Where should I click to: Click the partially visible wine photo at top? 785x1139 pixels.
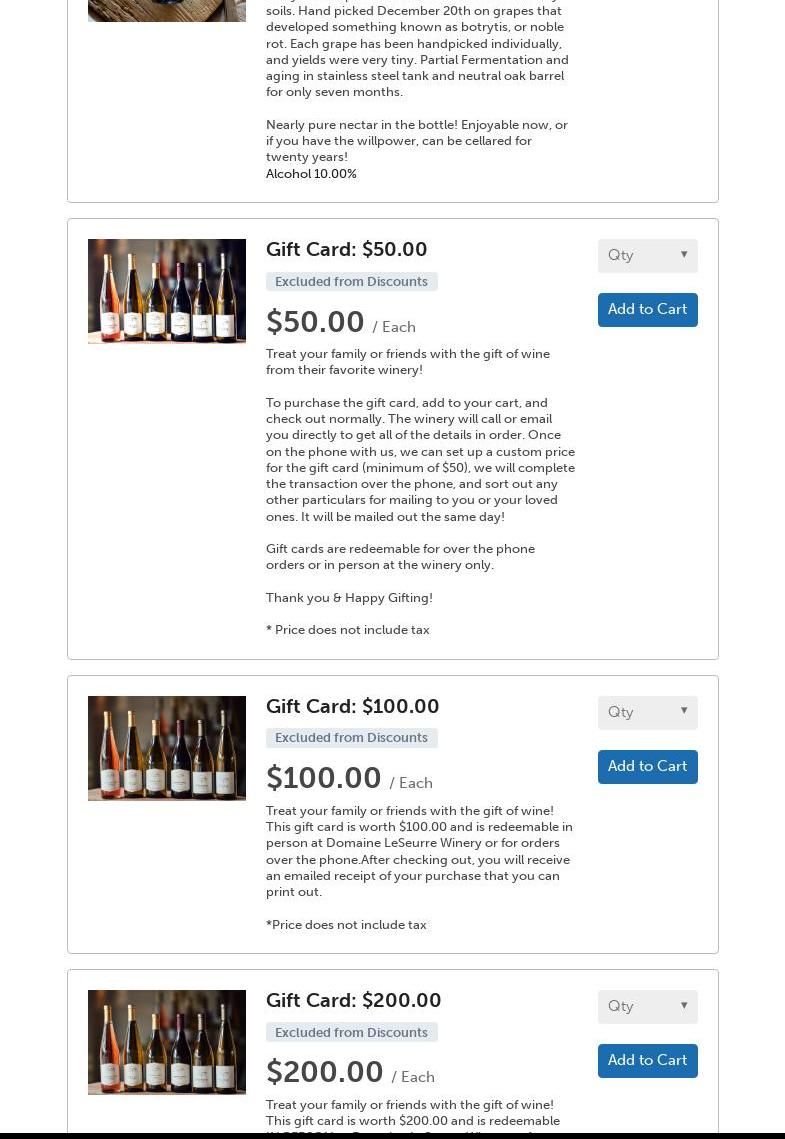(x=167, y=11)
